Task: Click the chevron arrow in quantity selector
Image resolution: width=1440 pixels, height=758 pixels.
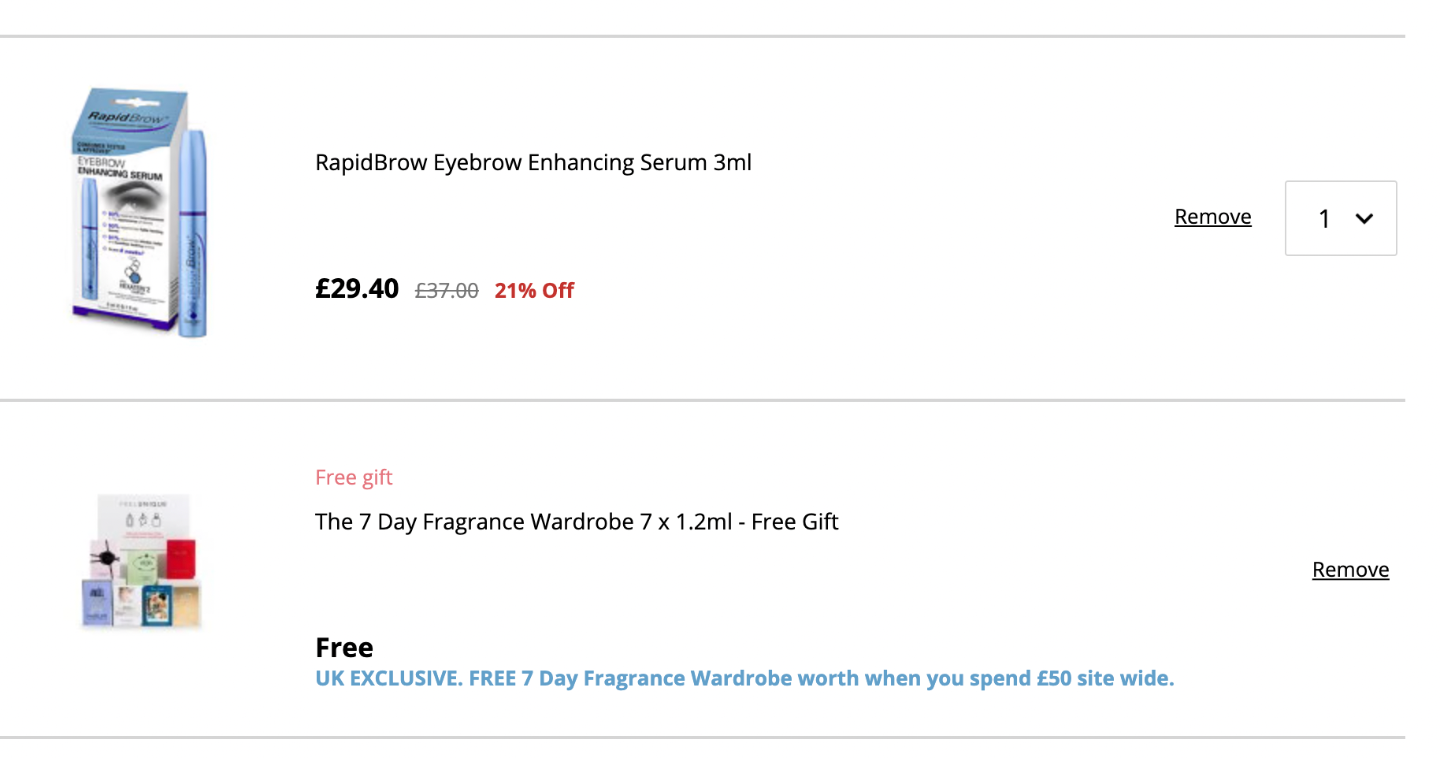Action: [1364, 219]
